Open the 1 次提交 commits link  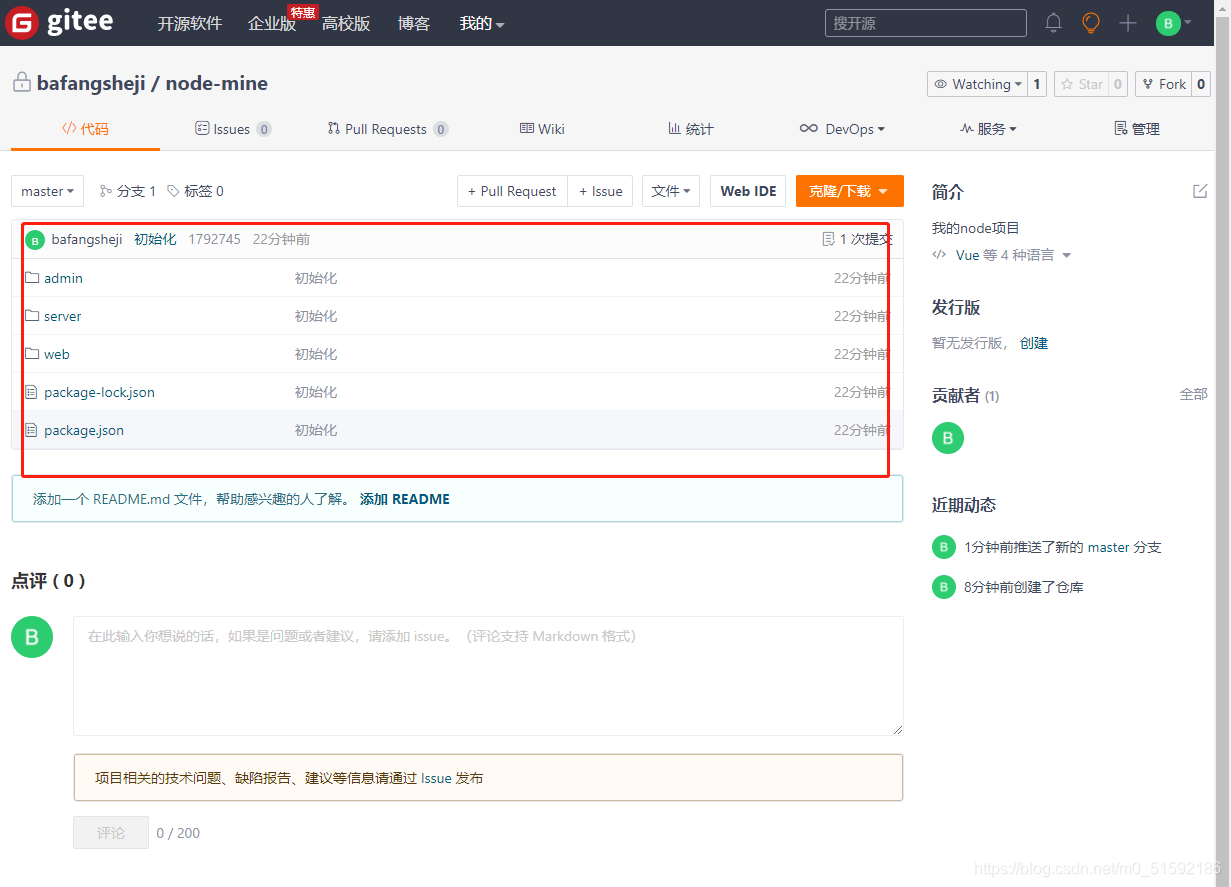coord(857,239)
